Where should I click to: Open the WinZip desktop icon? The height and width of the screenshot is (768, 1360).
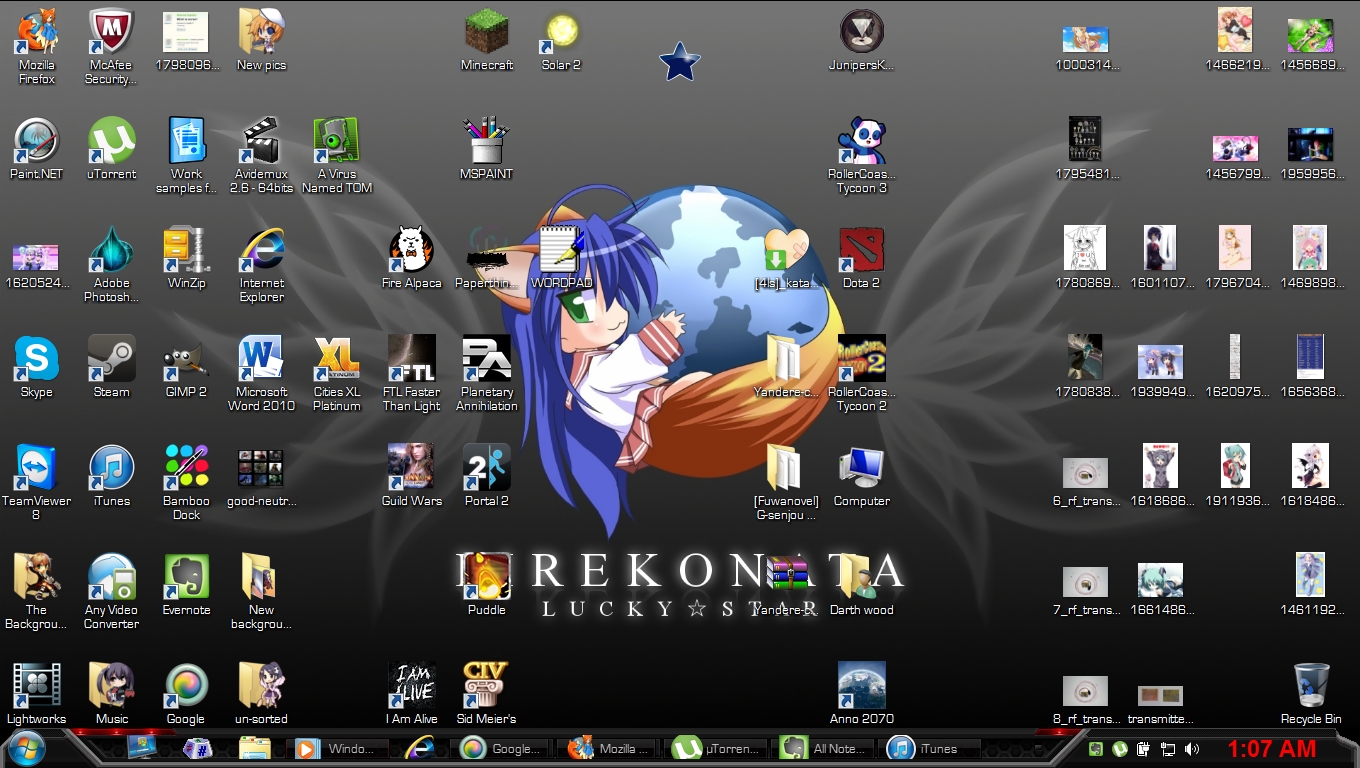186,257
